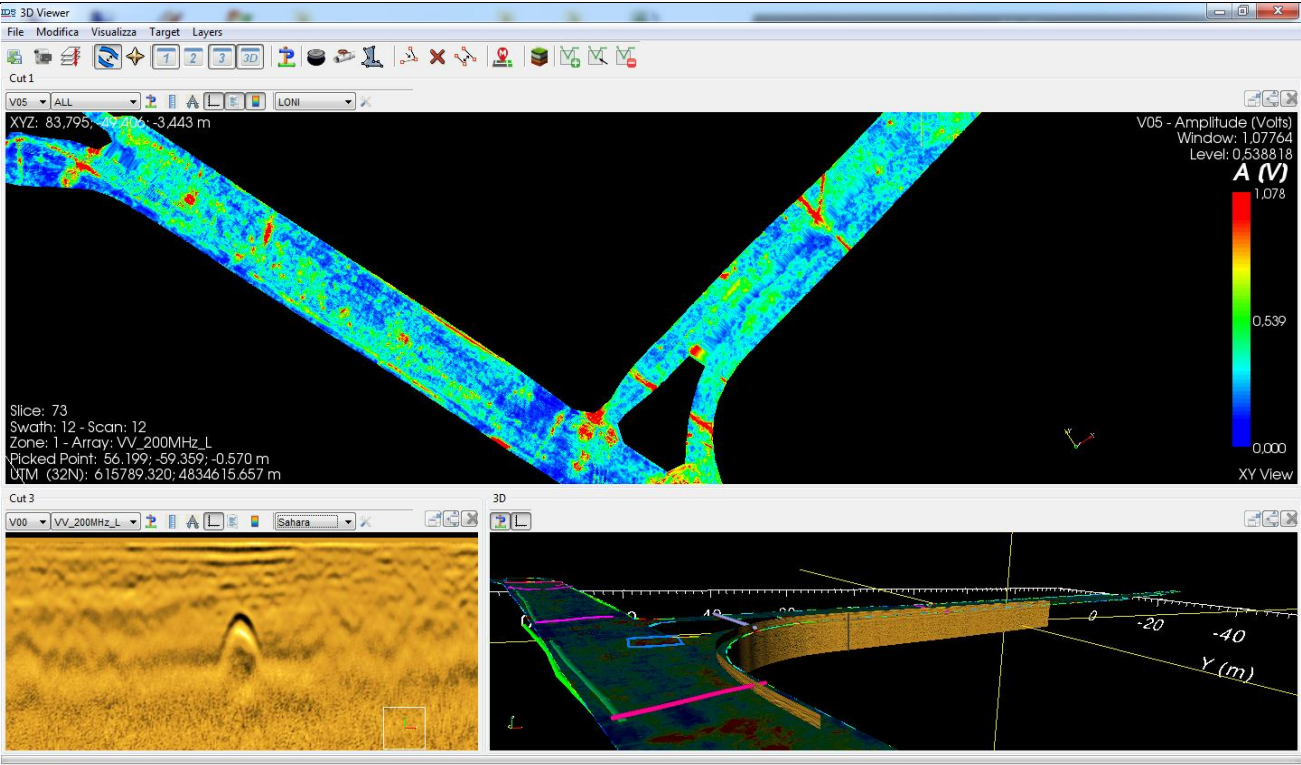Click the 'Slice: 73' text overlay
Image resolution: width=1301 pixels, height=765 pixels.
[39, 411]
